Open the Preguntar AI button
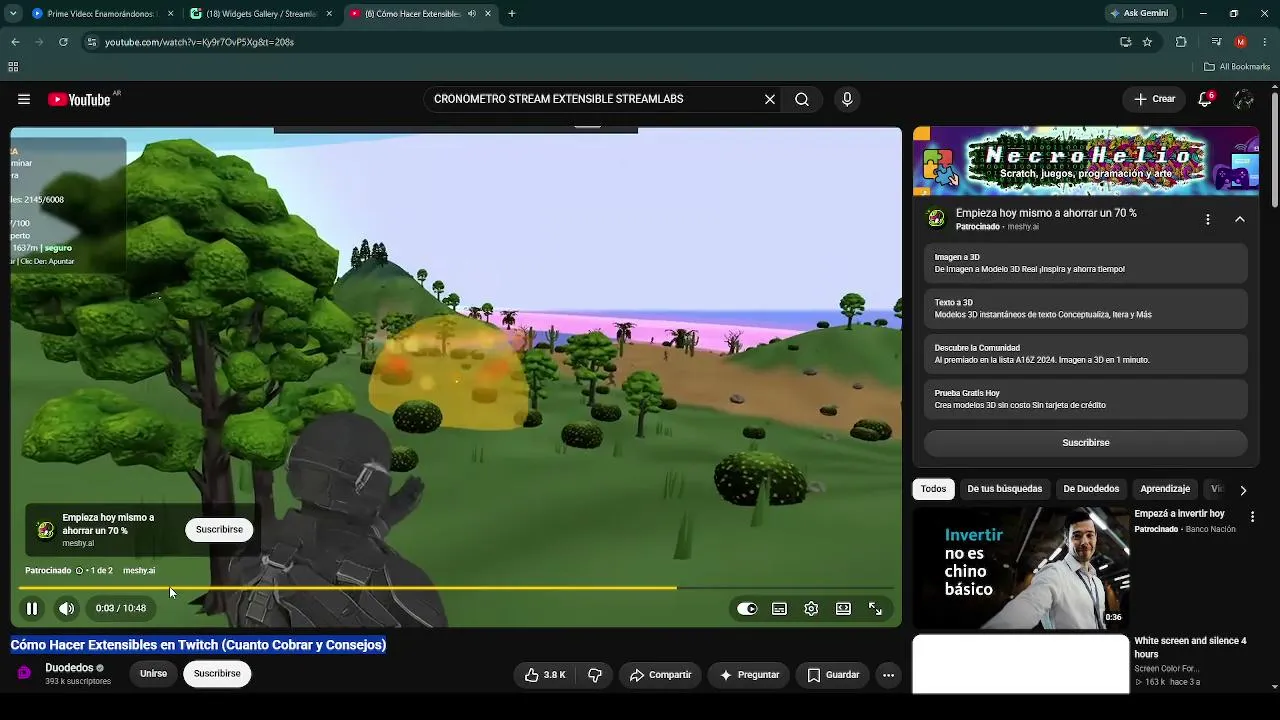This screenshot has height=720, width=1280. 749,675
